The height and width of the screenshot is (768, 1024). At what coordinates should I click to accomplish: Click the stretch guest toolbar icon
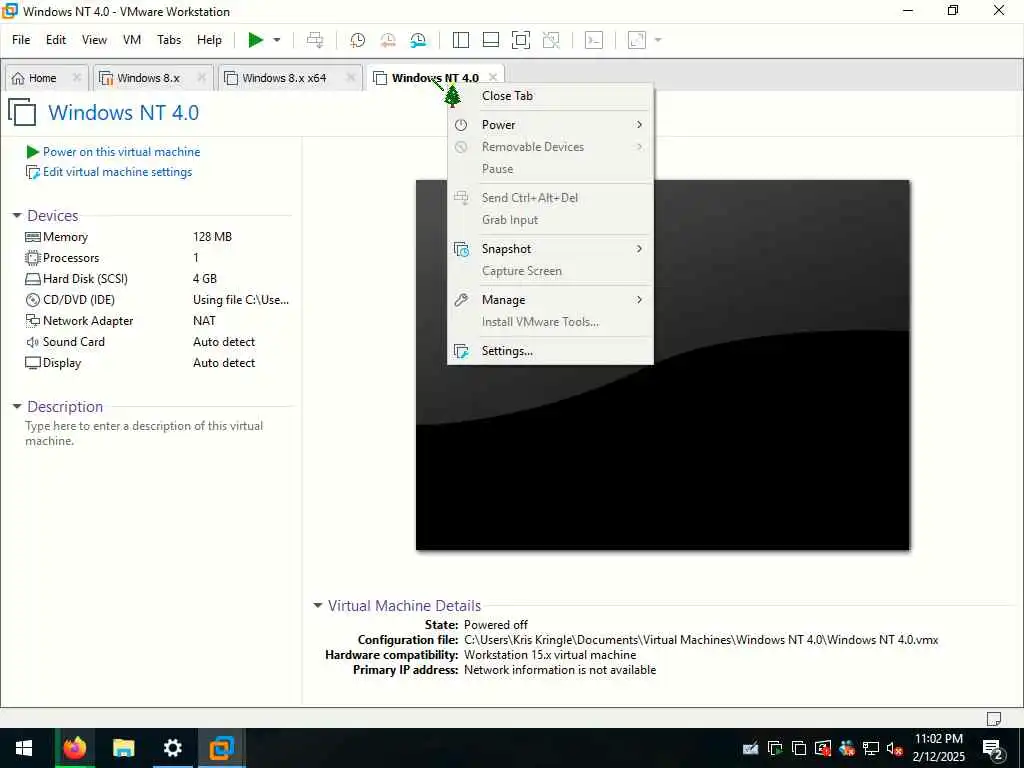click(x=637, y=40)
